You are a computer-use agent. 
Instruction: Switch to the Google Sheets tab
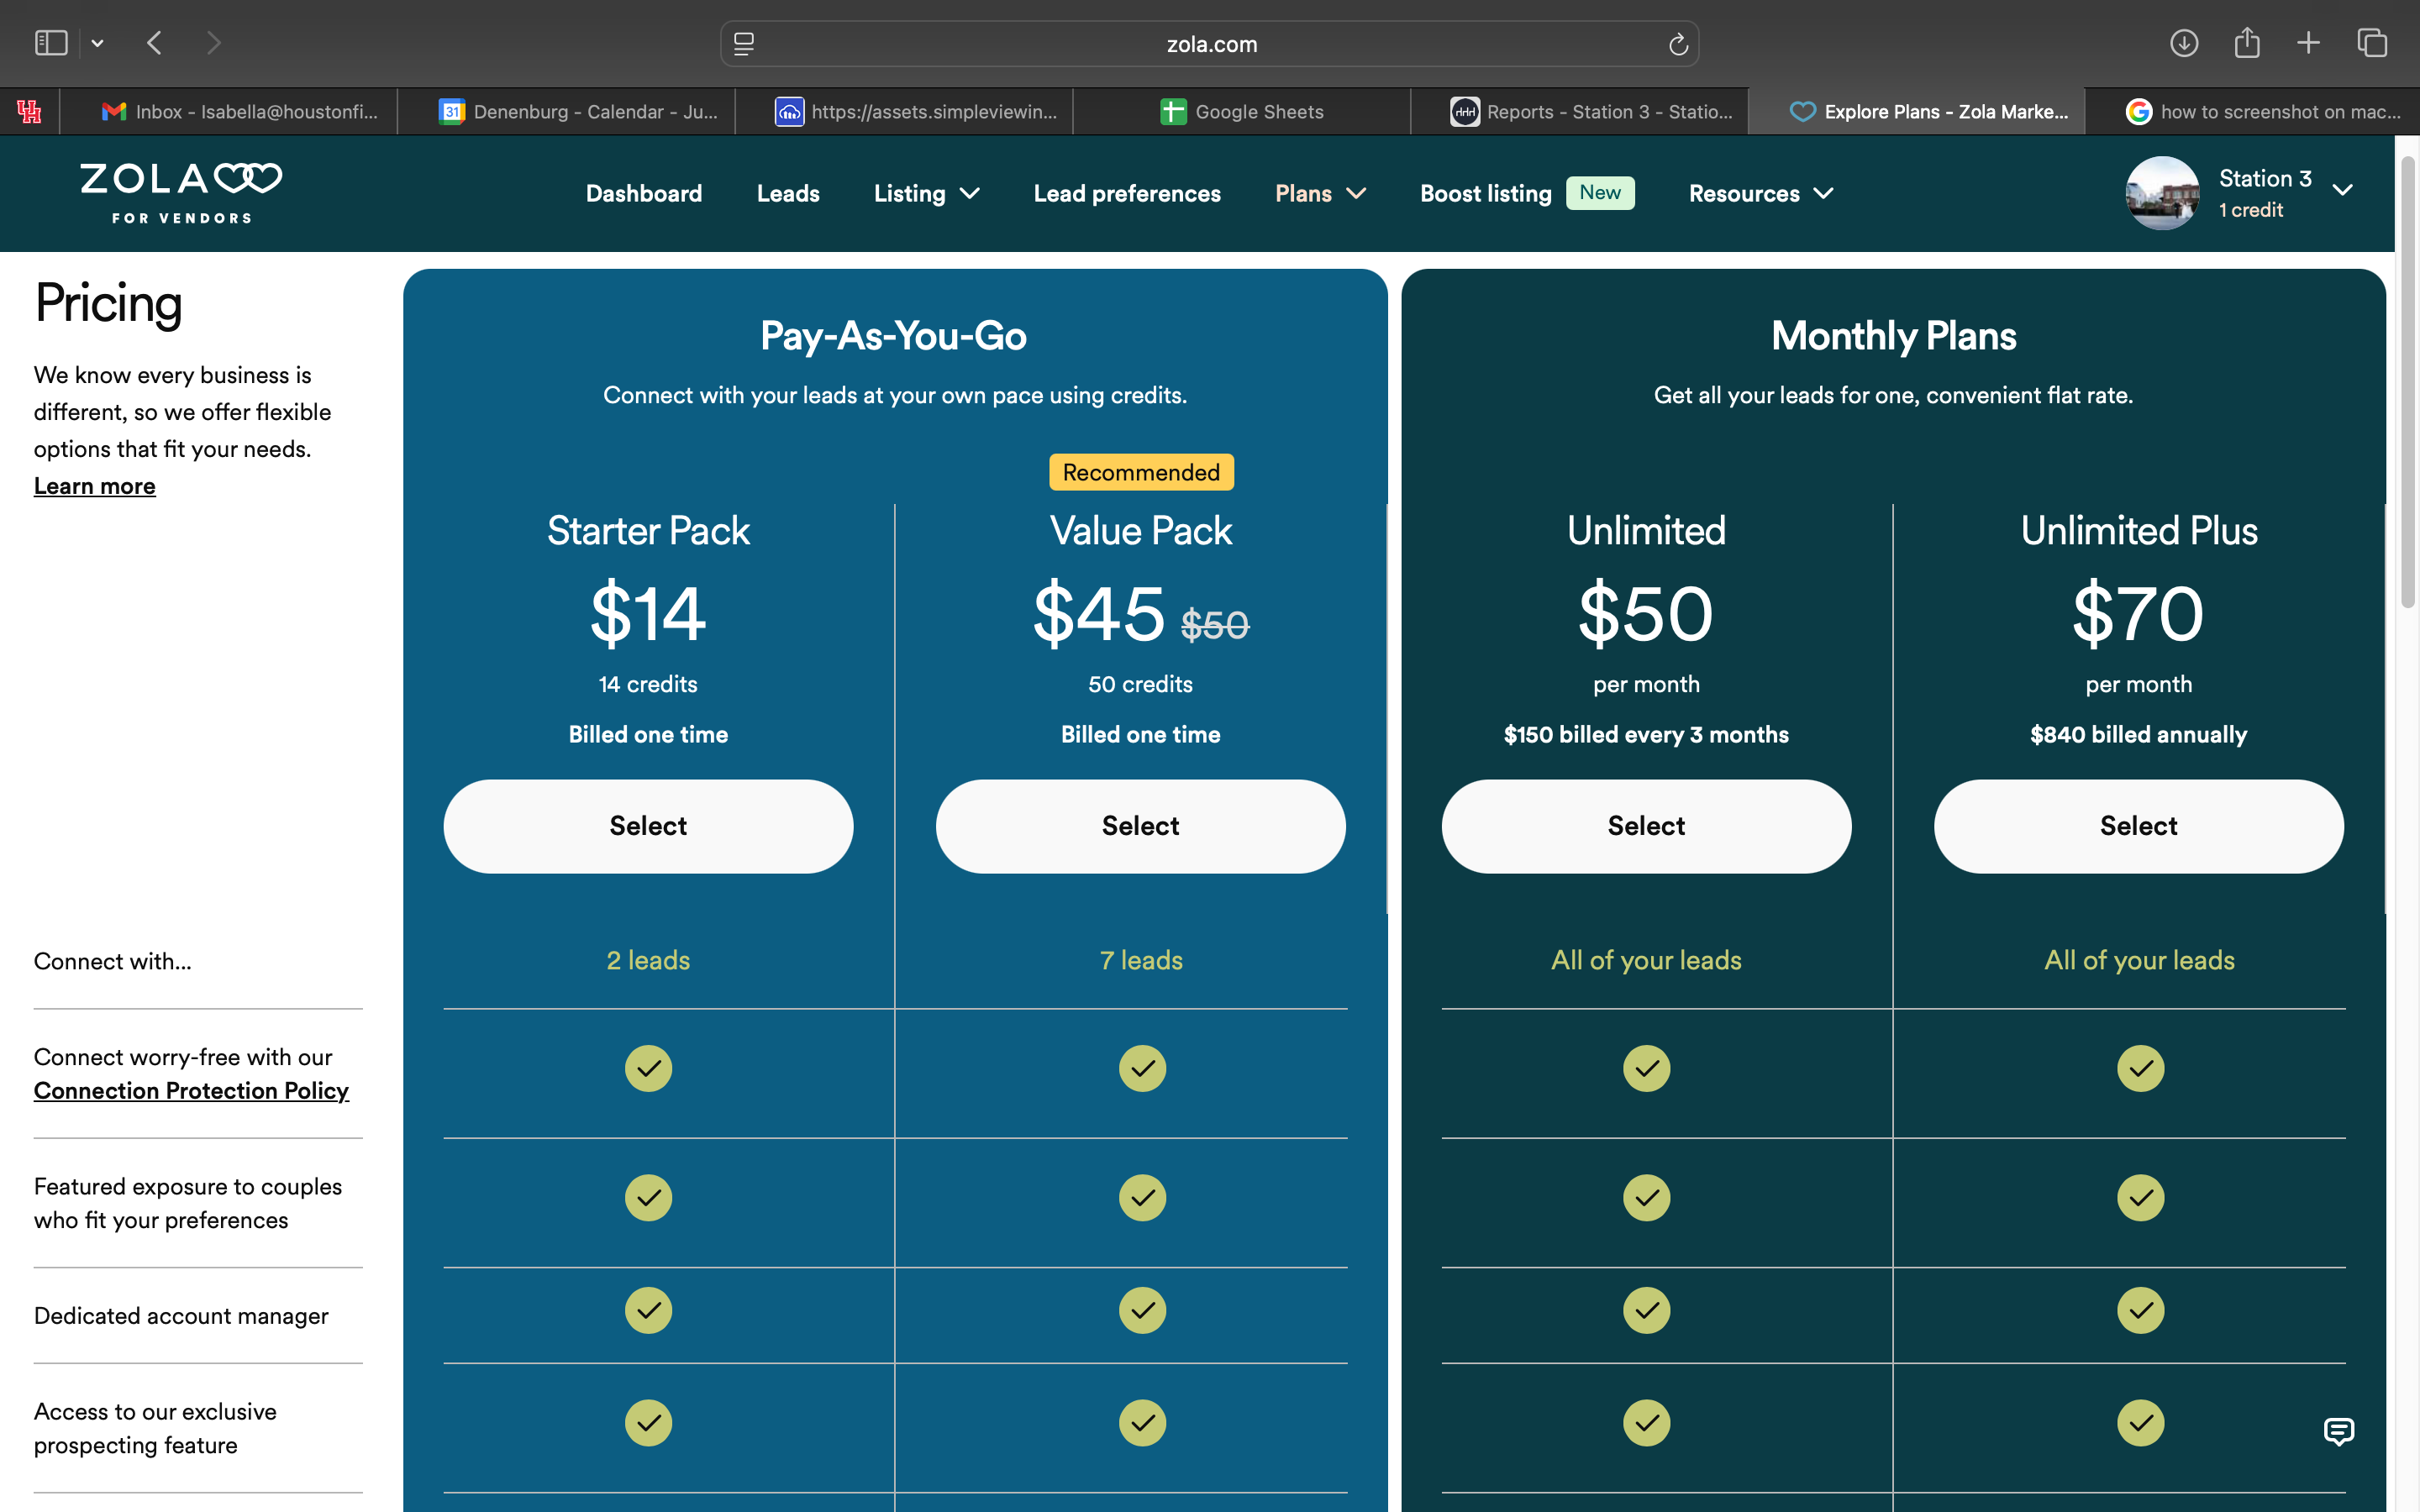(x=1241, y=112)
